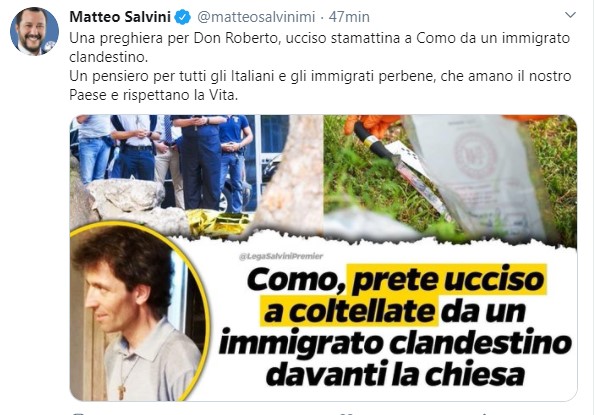Click the 'davanti la chiesa' headline line
This screenshot has width=595, height=415.
click(395, 374)
